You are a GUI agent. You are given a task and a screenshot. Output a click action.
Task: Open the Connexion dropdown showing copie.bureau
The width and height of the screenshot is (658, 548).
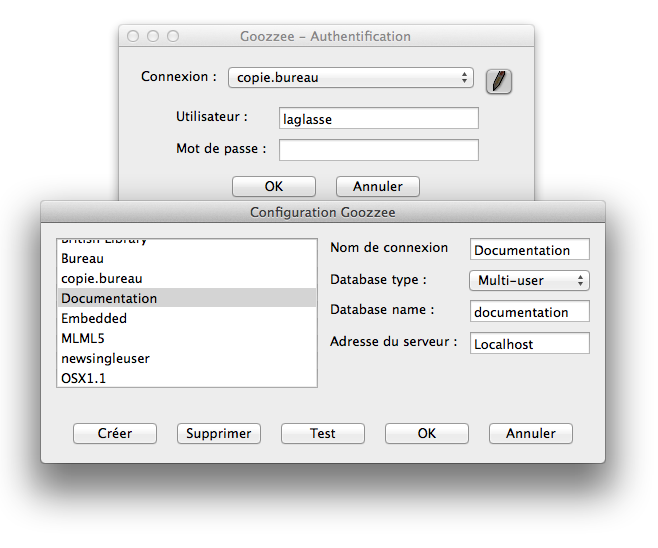coord(350,78)
